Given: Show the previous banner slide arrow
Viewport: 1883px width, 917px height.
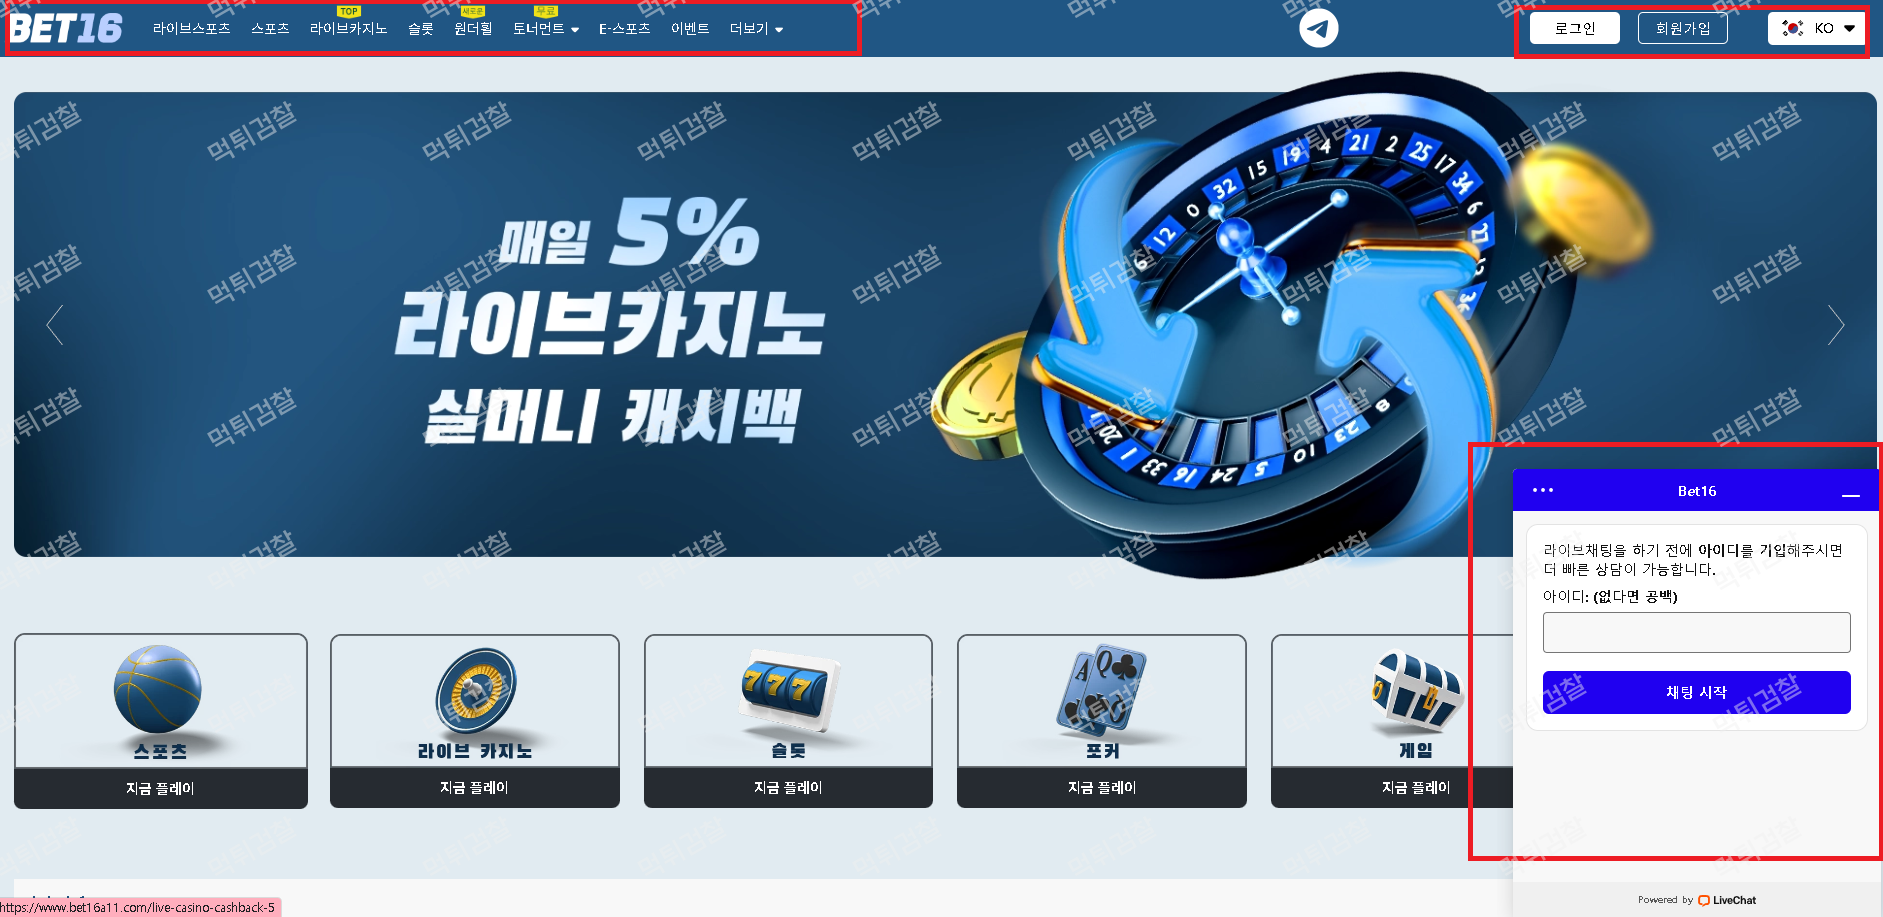Looking at the screenshot, I should [x=55, y=325].
